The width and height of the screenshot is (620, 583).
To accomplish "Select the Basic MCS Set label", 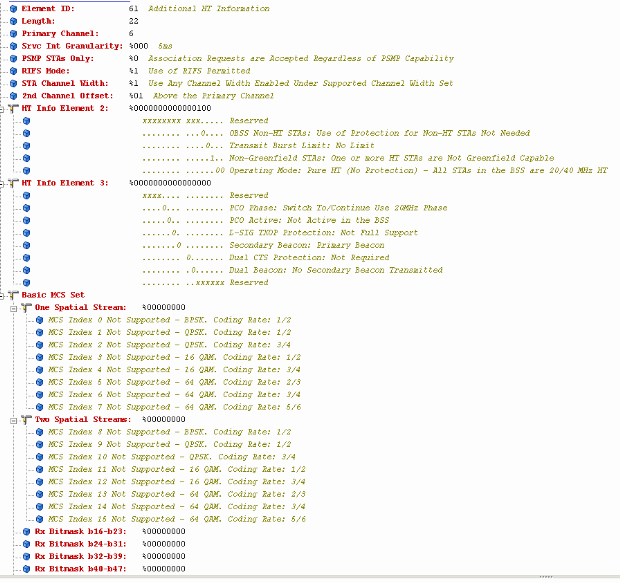I will (53, 295).
